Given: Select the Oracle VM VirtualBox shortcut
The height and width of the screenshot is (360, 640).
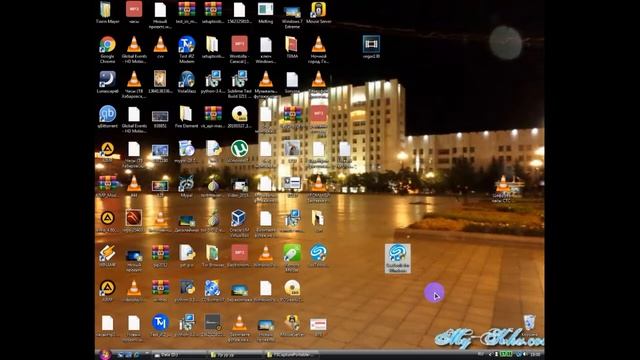Looking at the screenshot, I should pos(239,218).
